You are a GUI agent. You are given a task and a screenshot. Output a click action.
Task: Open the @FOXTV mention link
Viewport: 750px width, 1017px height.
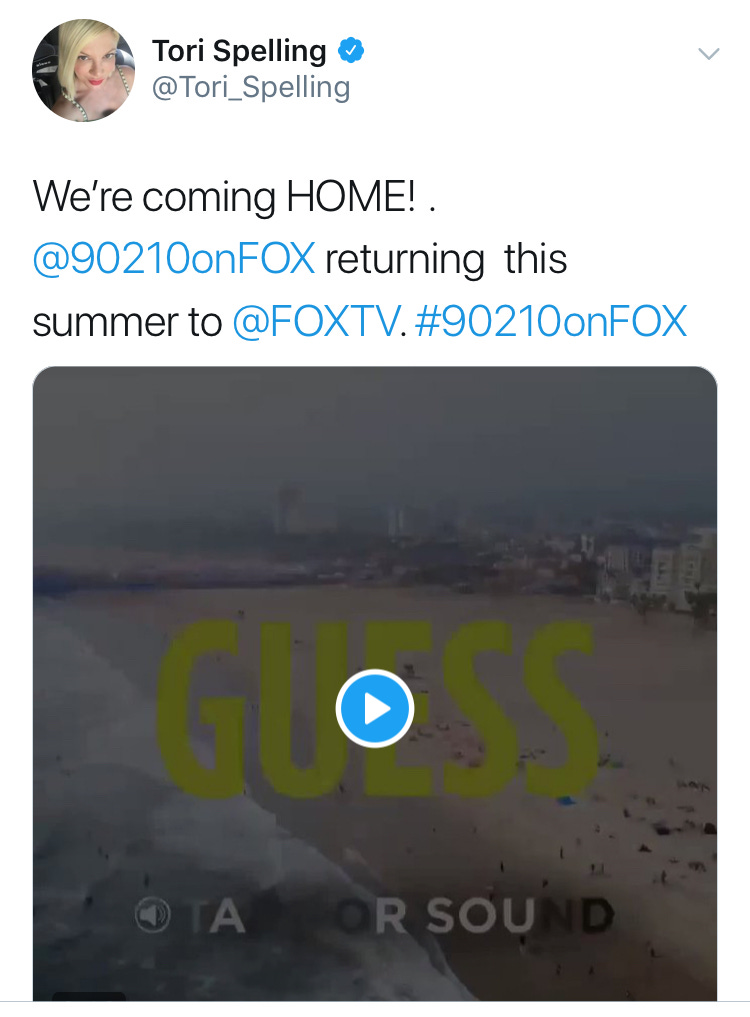coord(316,321)
